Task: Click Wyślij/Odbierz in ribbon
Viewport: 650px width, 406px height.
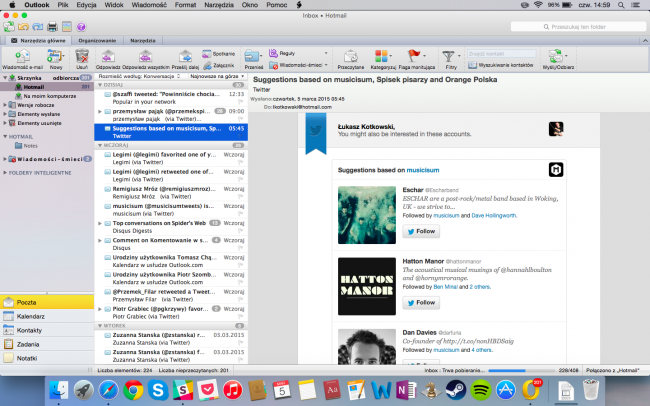Action: (558, 59)
